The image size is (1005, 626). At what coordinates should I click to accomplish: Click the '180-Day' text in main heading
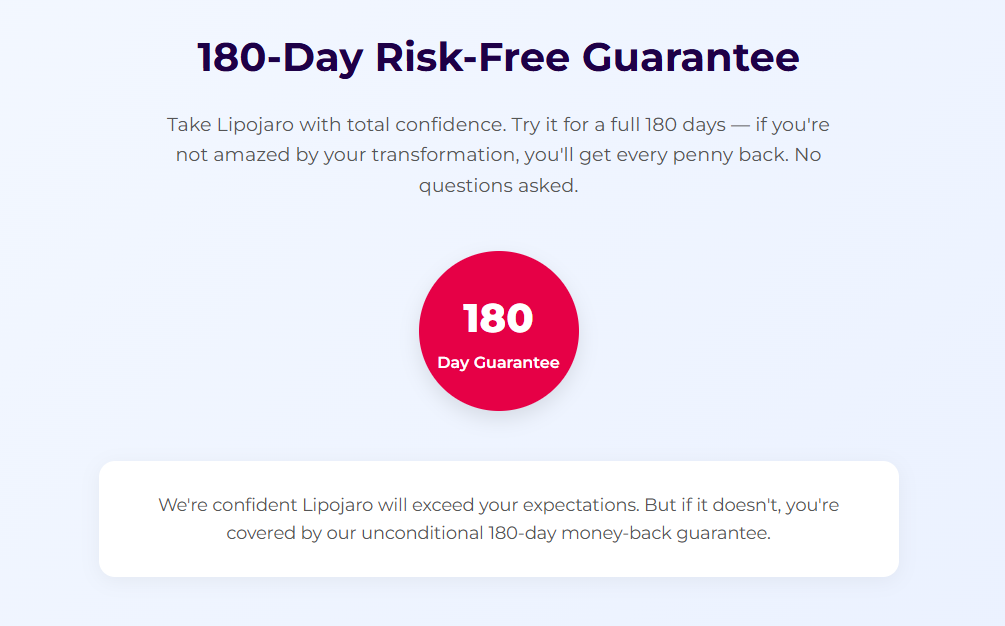[281, 58]
